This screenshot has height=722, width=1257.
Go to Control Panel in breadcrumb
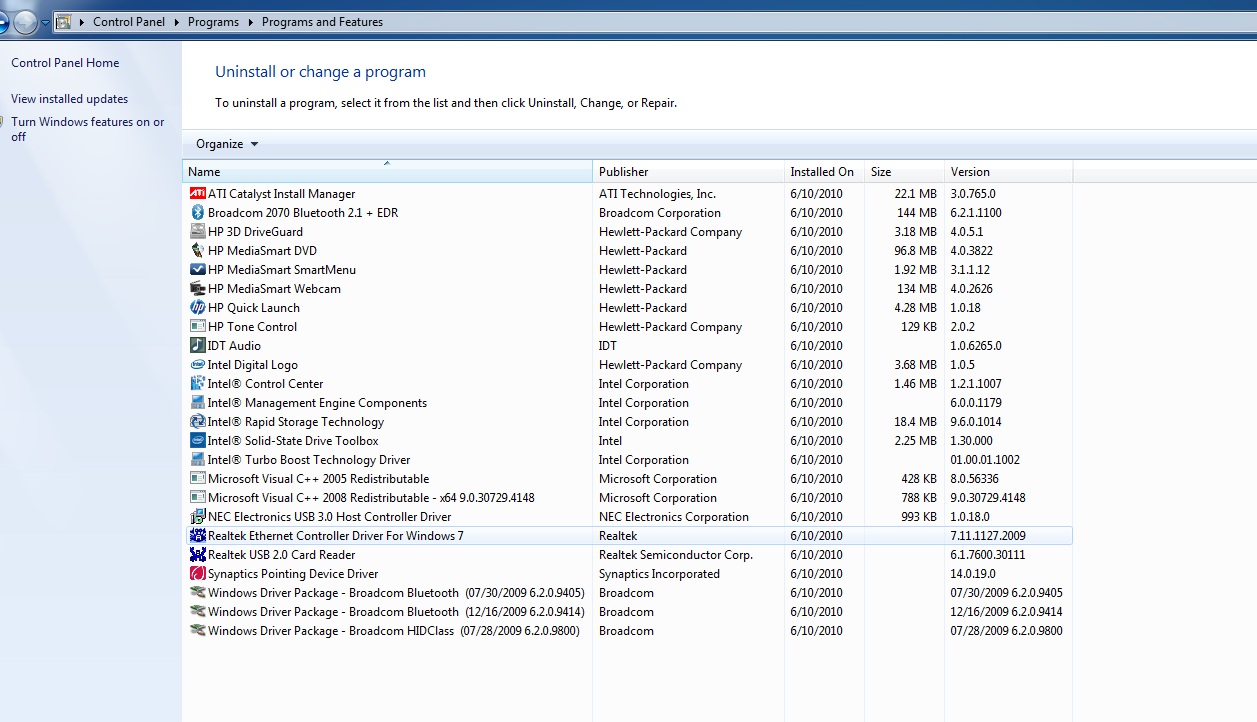(x=130, y=22)
